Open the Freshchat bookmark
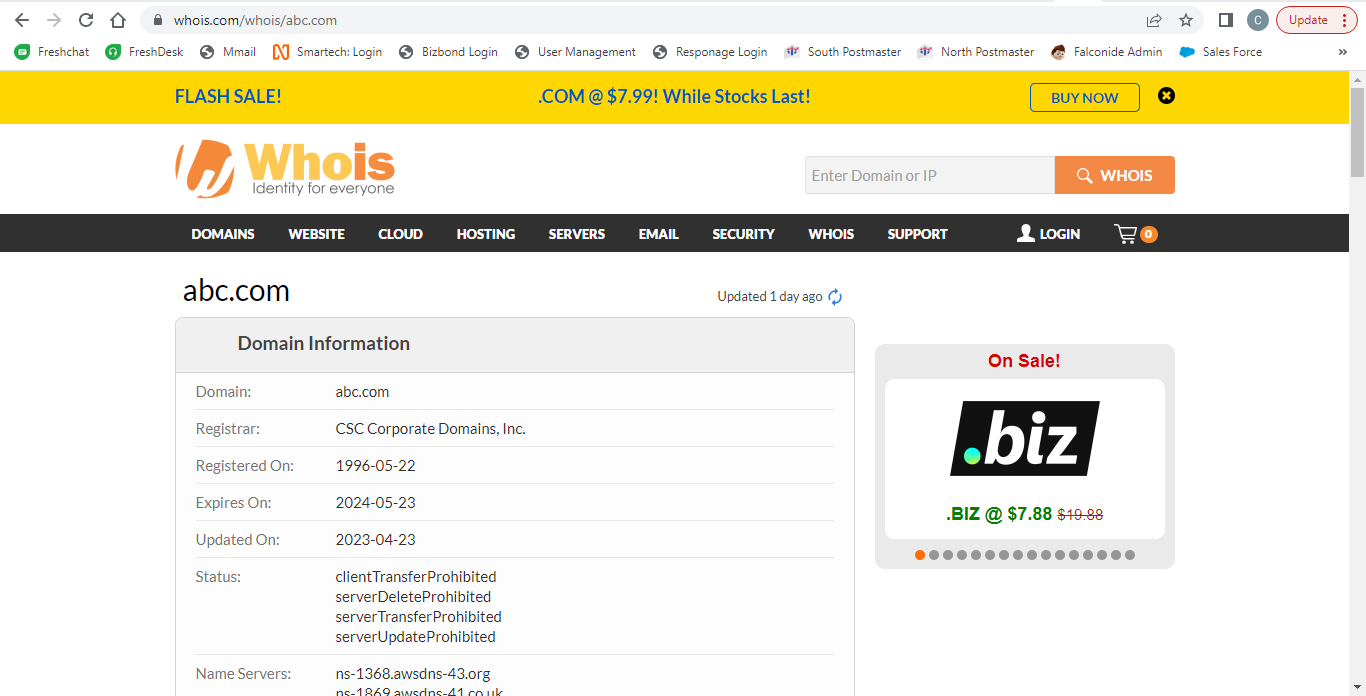The height and width of the screenshot is (696, 1366). coord(51,52)
